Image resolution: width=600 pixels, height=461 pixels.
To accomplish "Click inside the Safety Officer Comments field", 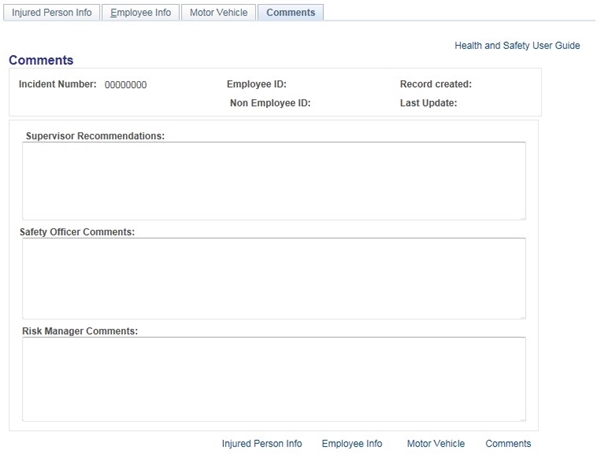I will click(x=273, y=278).
